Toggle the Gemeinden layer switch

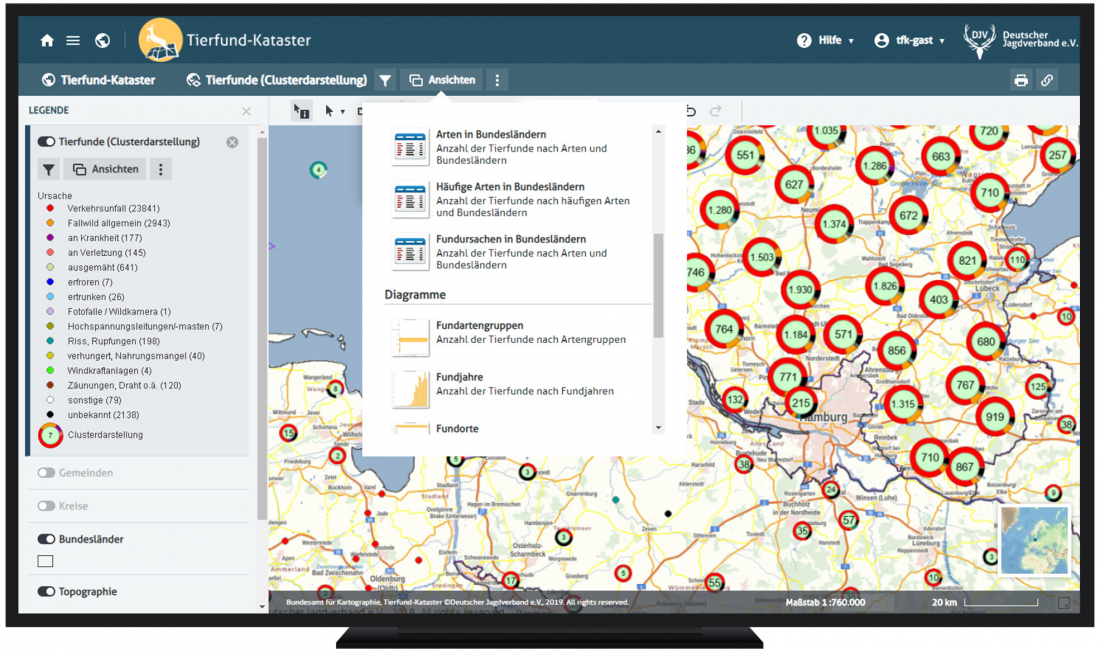[x=46, y=472]
